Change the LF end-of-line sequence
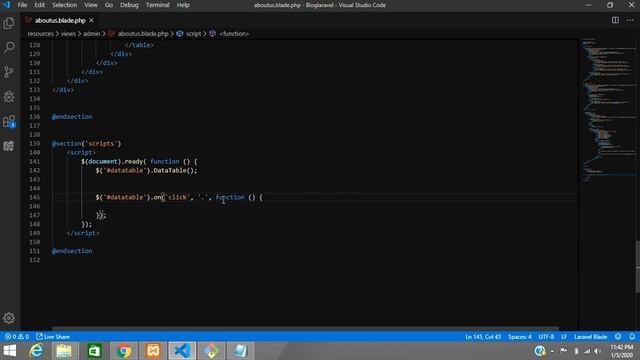 (x=564, y=337)
